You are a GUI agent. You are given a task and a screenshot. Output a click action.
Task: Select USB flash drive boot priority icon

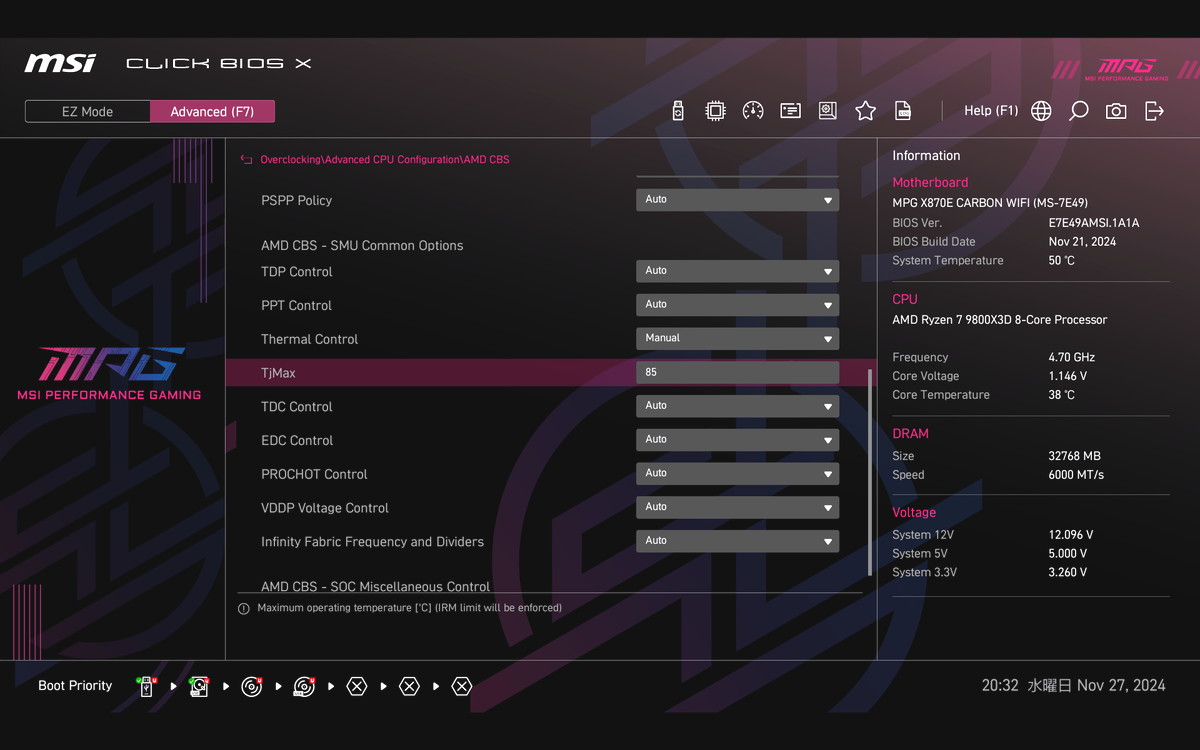(x=147, y=686)
